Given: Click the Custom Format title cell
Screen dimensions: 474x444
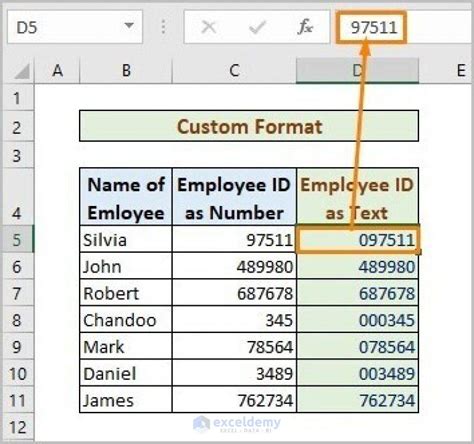Looking at the screenshot, I should (x=249, y=126).
